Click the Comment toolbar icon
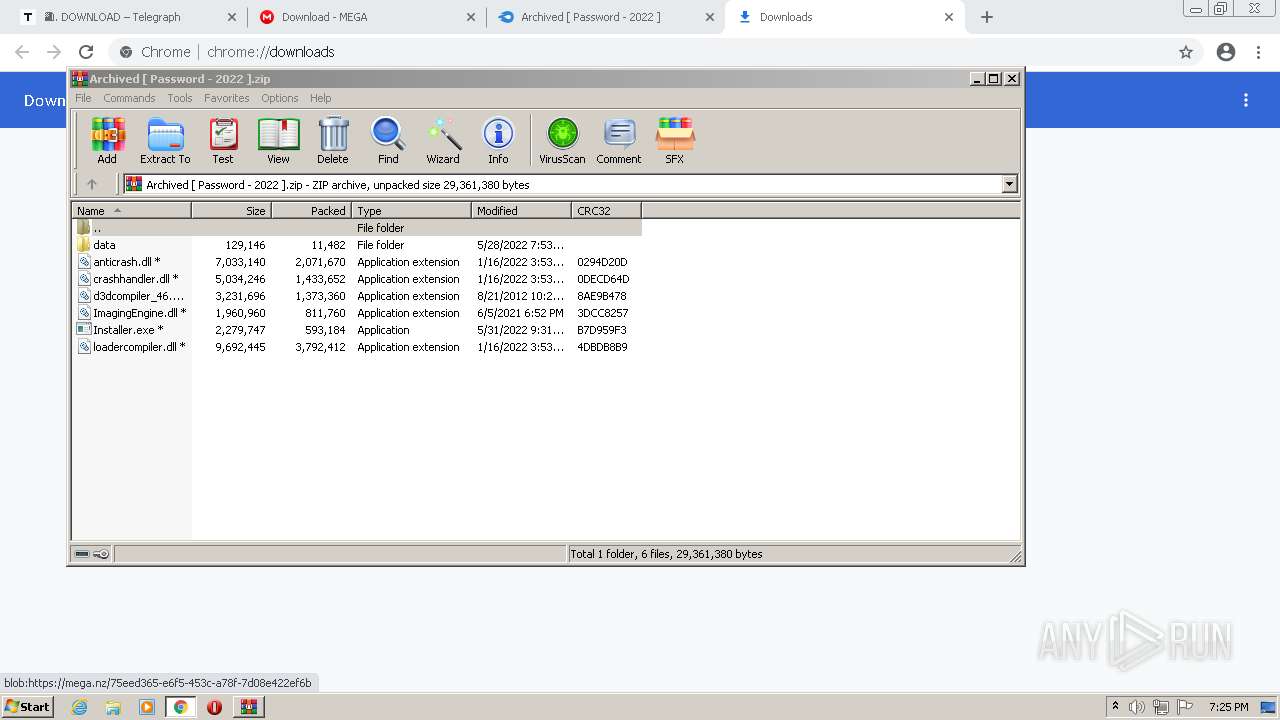 619,141
